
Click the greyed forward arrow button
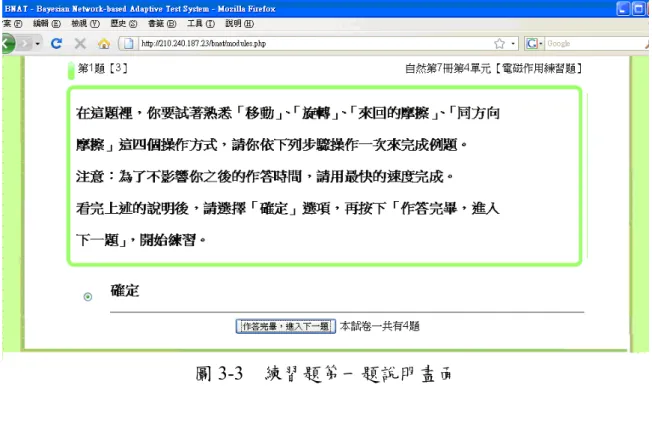(25, 43)
